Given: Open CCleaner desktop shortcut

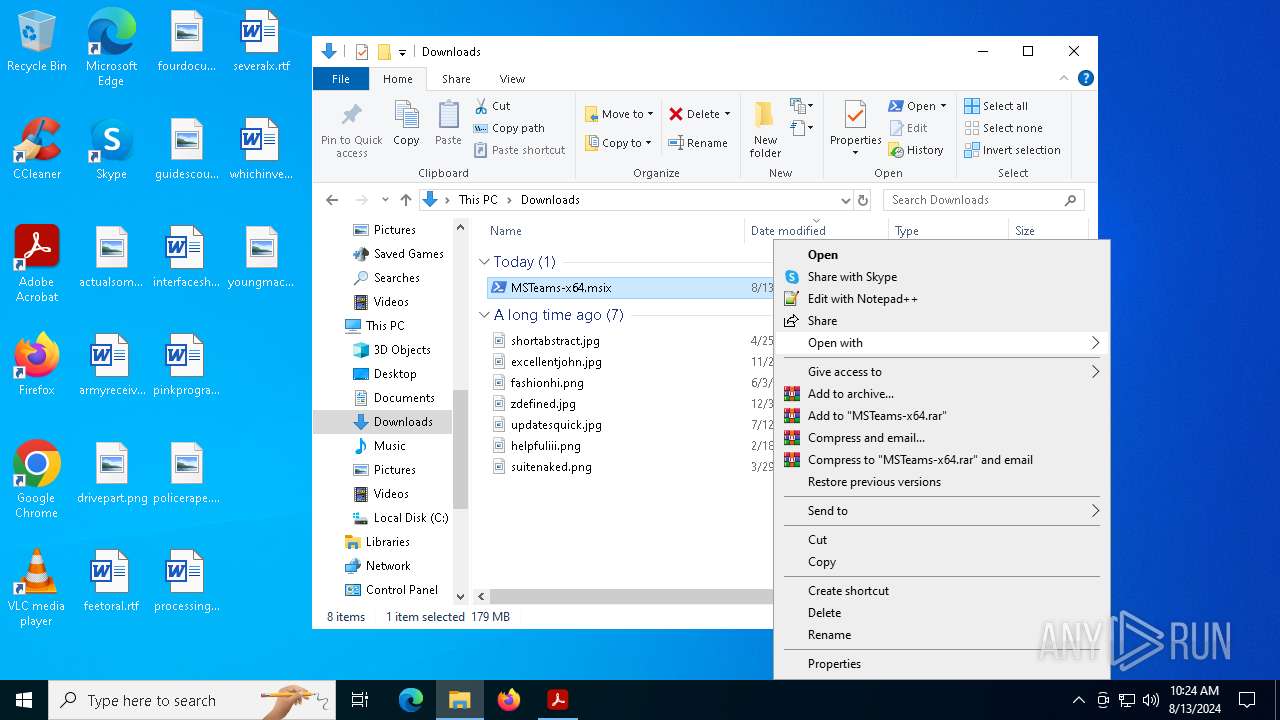Looking at the screenshot, I should 37,149.
